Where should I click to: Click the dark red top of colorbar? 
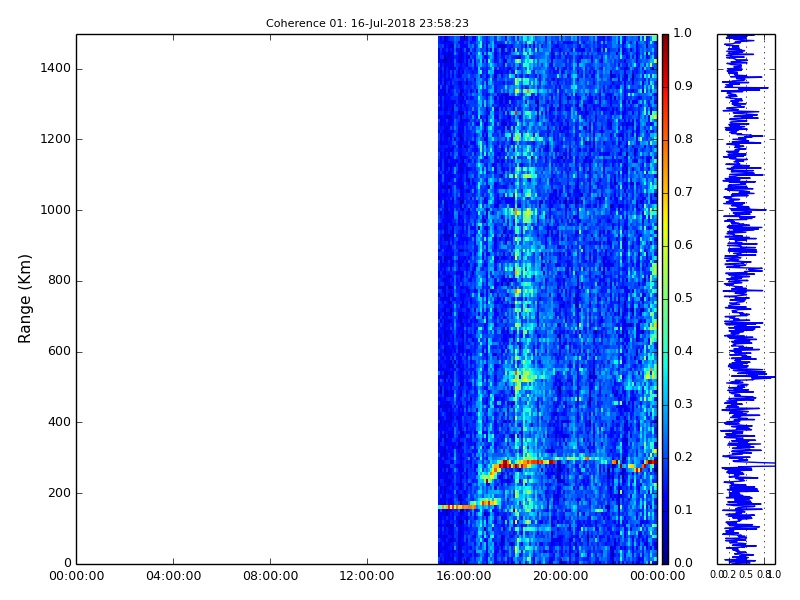pos(665,38)
